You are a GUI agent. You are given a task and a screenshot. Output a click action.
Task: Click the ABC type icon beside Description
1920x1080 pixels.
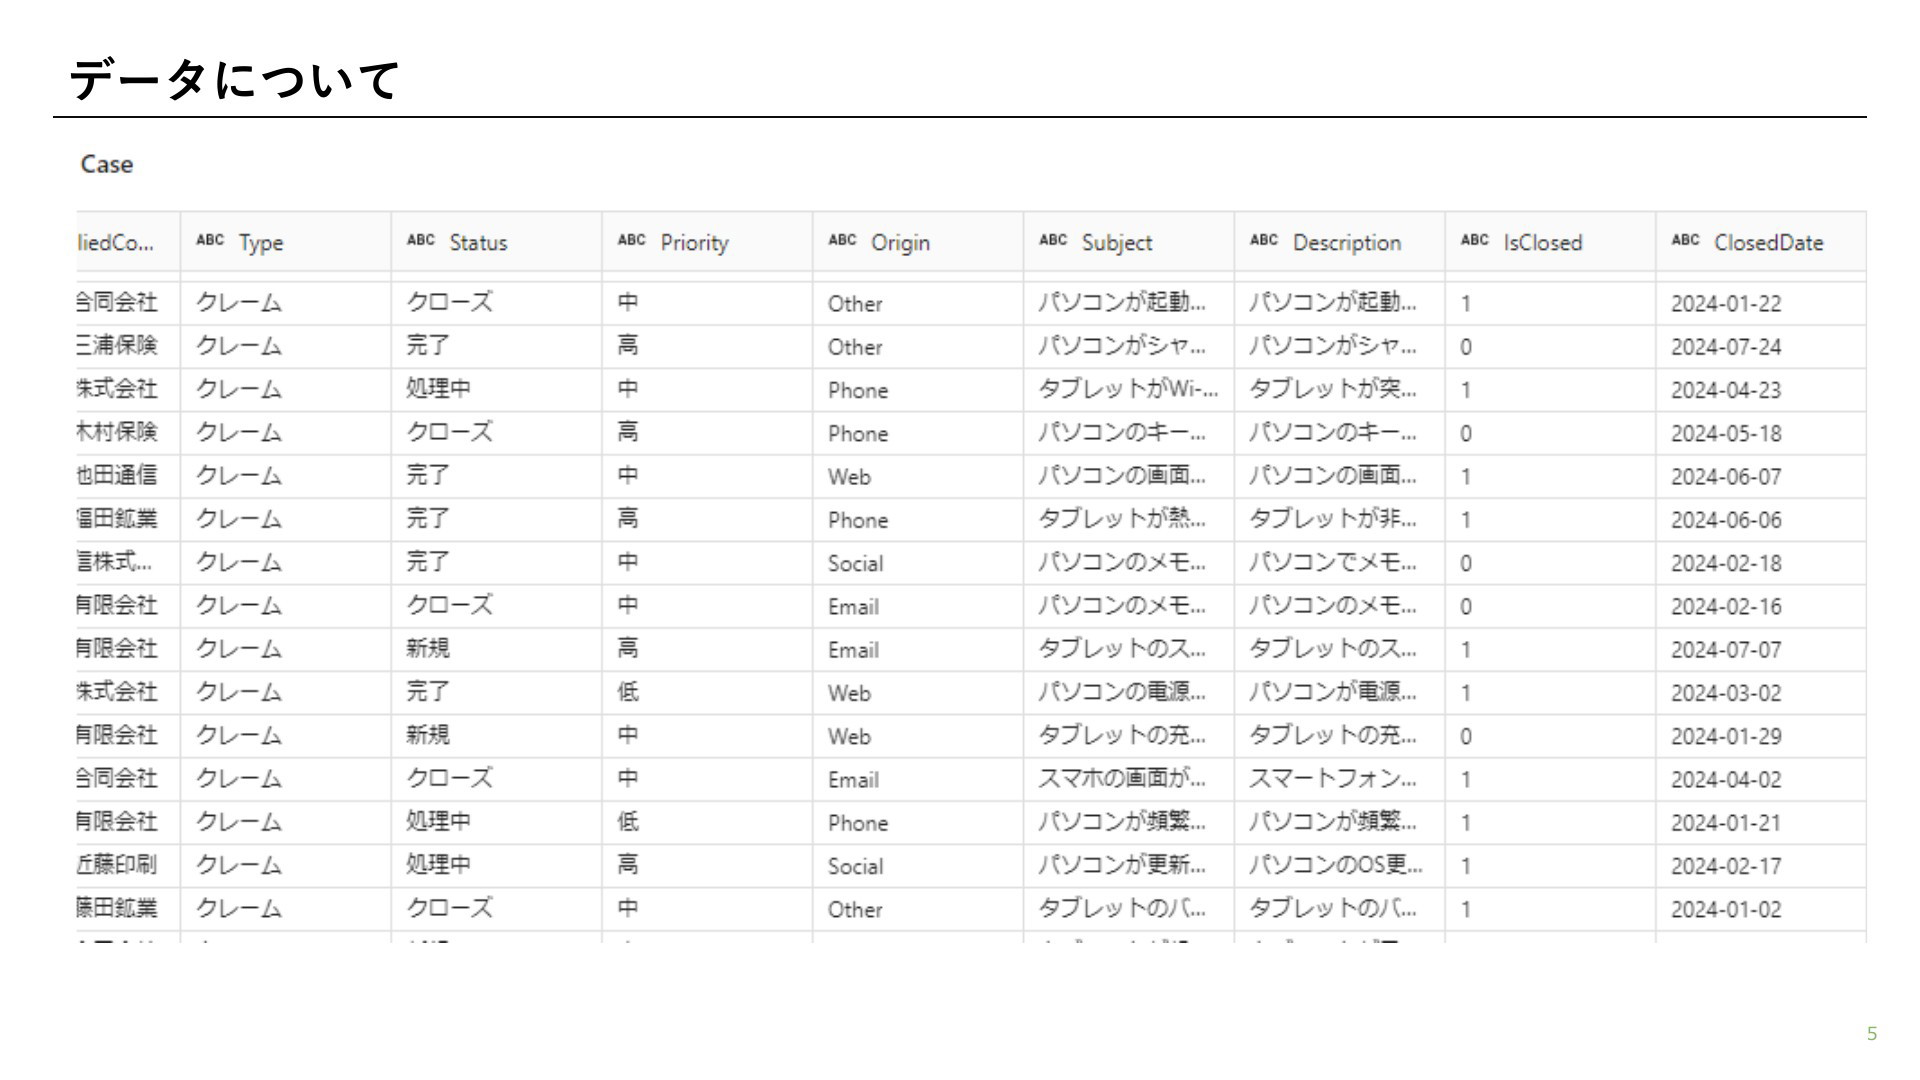[x=1264, y=240]
